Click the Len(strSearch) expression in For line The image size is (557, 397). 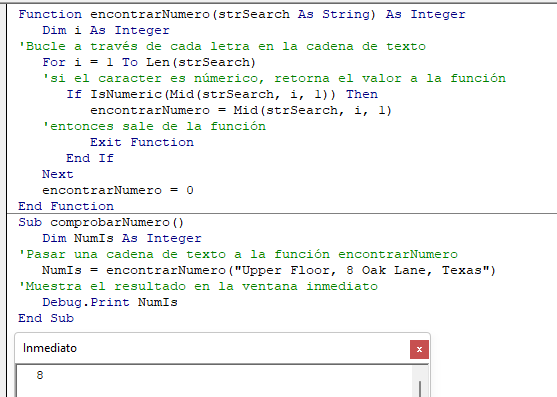[201, 62]
